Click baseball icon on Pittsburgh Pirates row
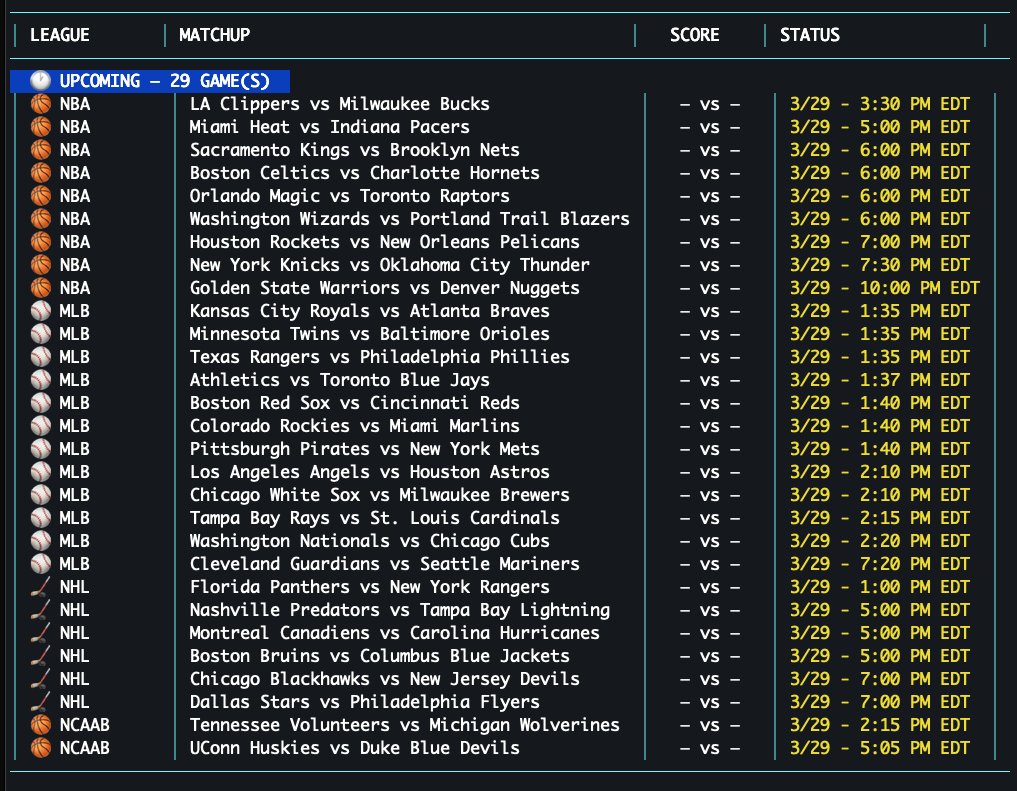 click(40, 449)
